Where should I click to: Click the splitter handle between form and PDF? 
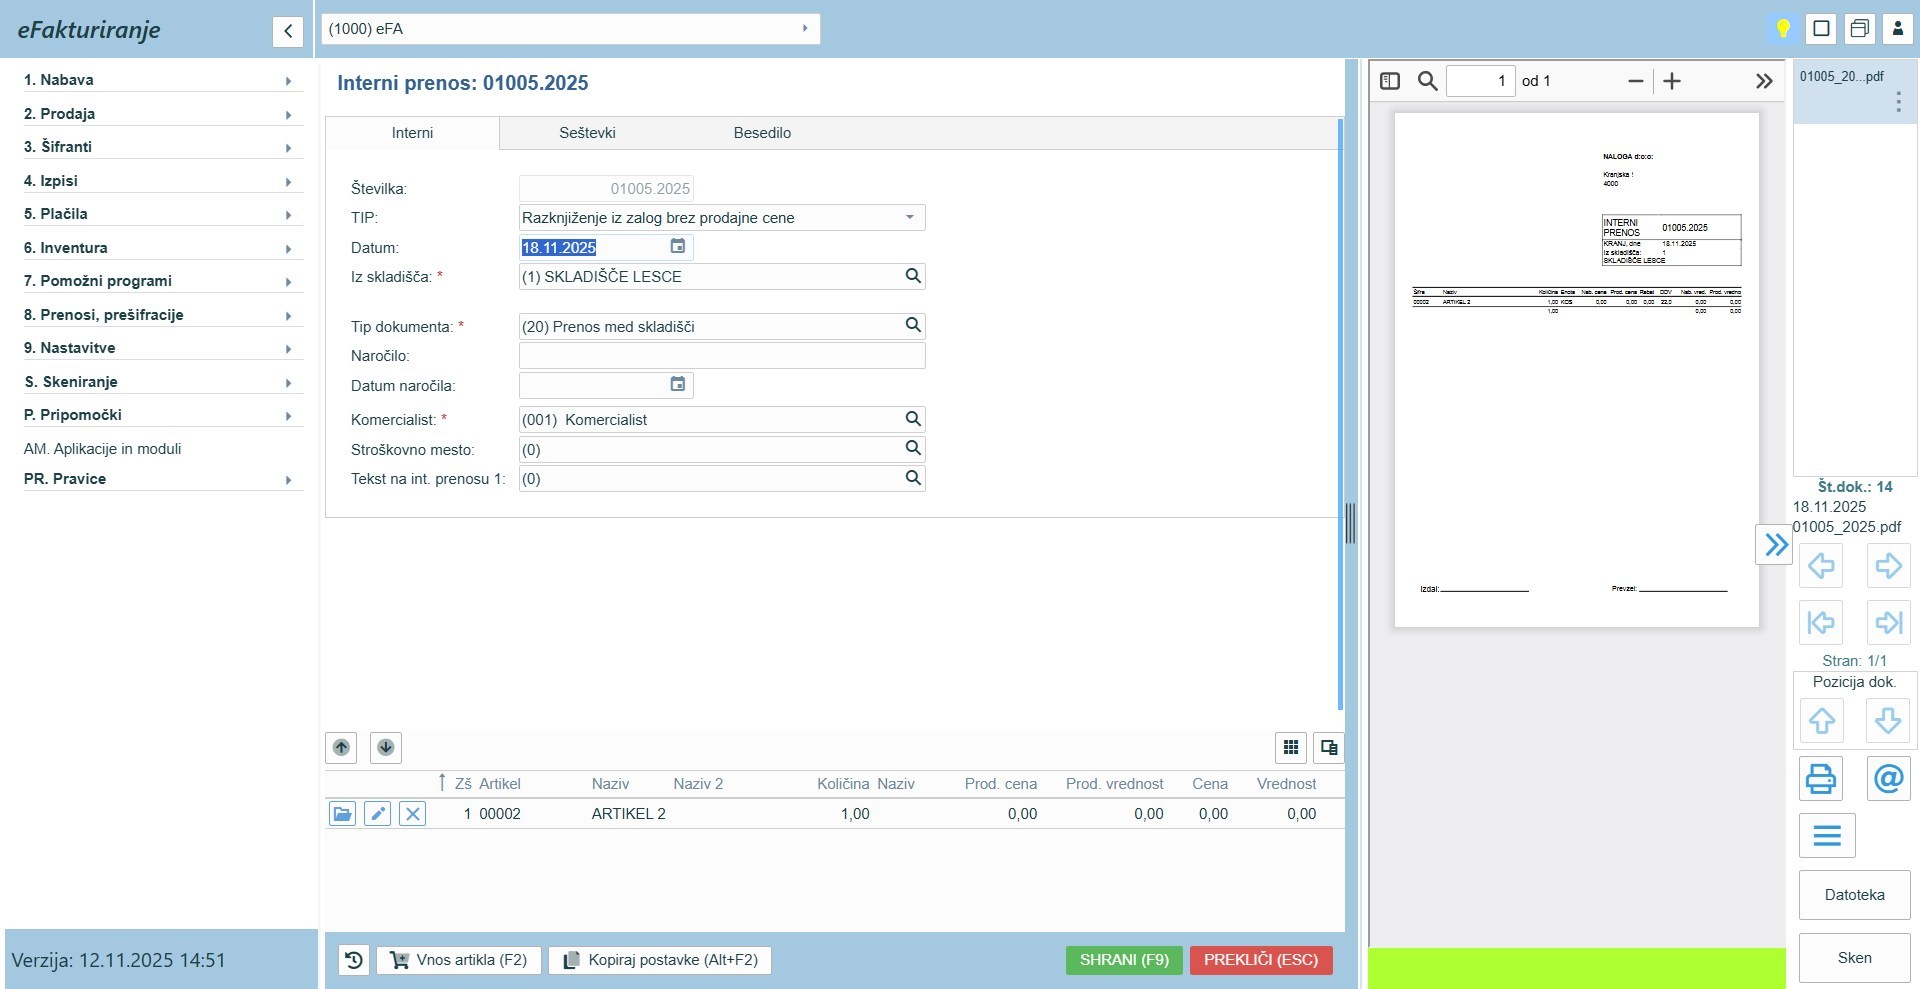[1350, 523]
